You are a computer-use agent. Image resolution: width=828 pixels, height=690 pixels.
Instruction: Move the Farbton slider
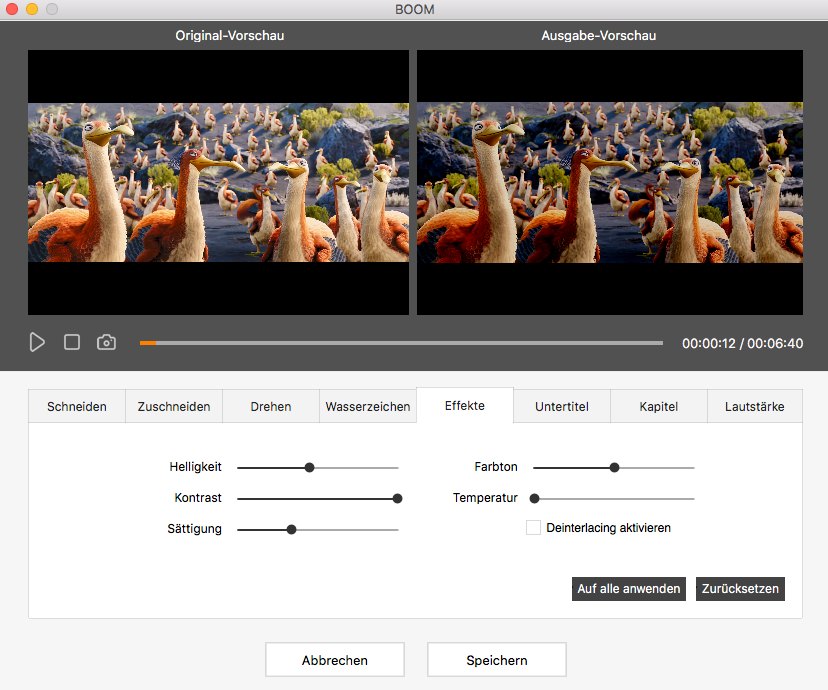(x=614, y=467)
